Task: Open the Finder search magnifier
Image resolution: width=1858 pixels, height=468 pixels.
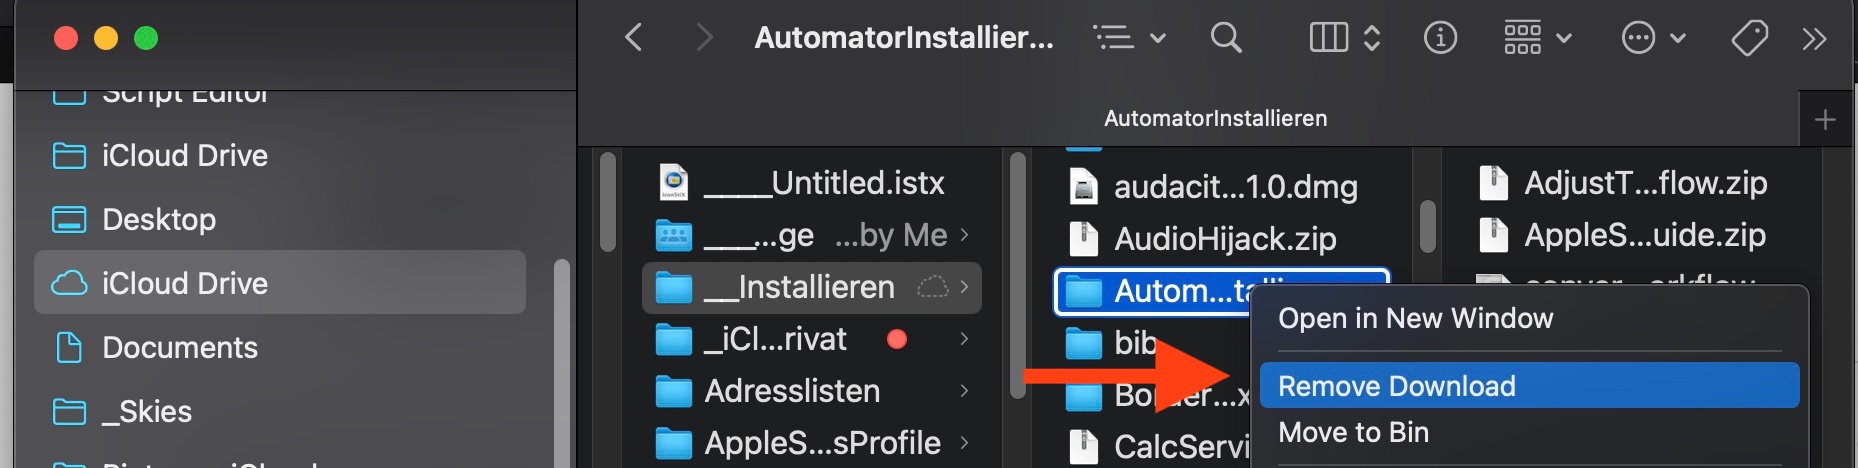Action: [1225, 38]
